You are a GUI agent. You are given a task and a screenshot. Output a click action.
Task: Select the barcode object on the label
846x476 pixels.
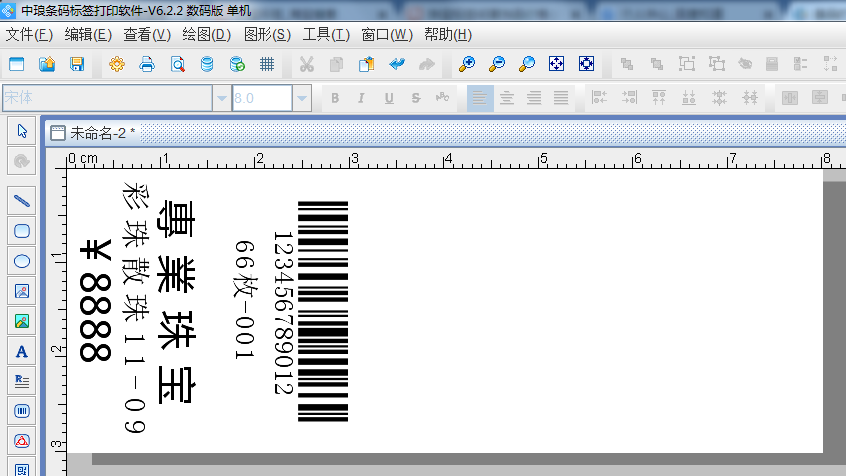322,310
